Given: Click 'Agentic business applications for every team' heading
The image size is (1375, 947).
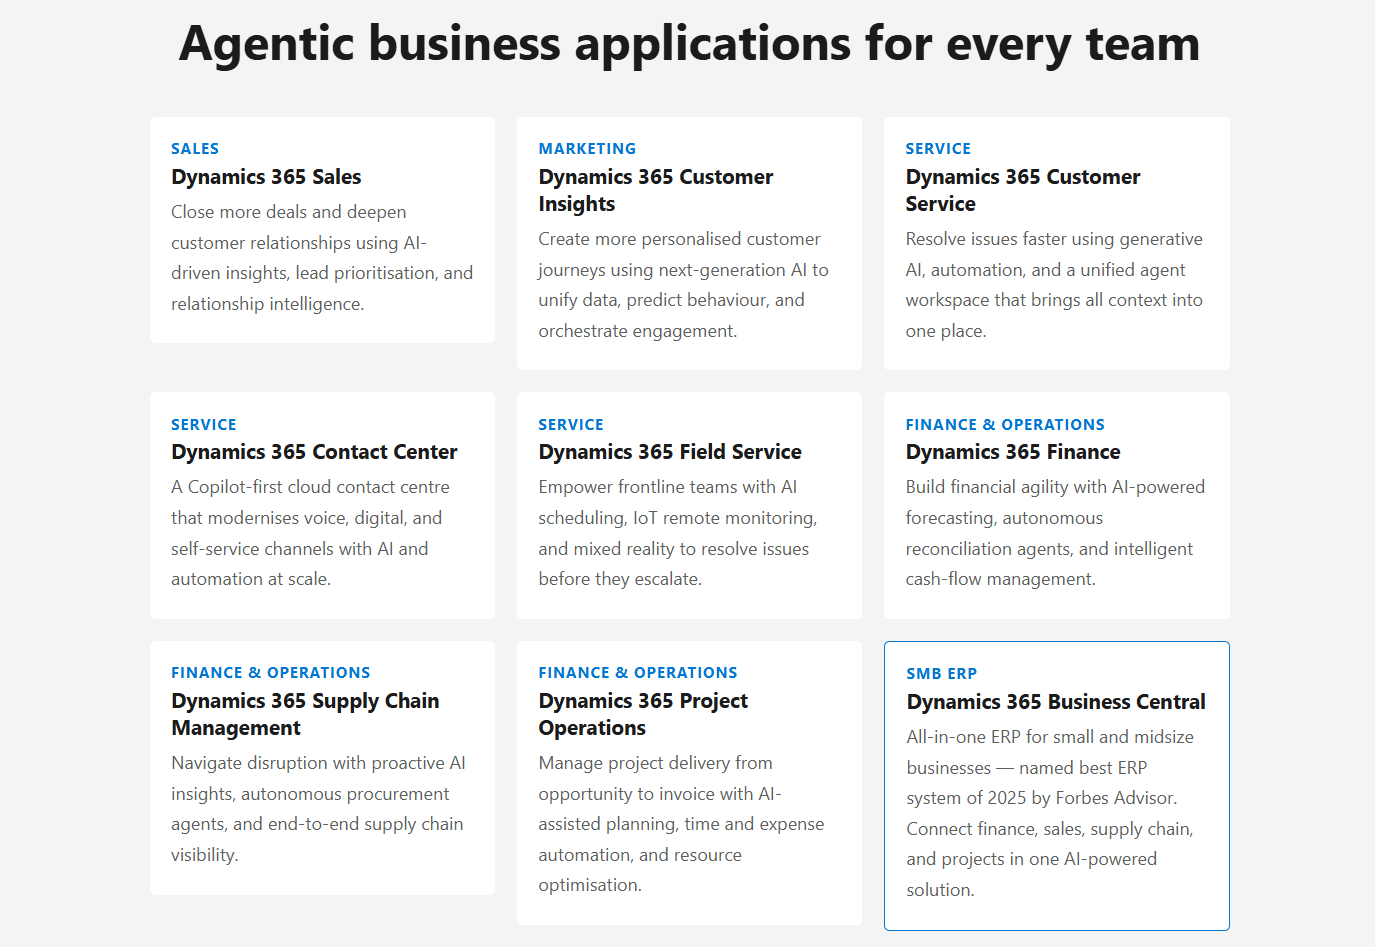Looking at the screenshot, I should click(x=689, y=44).
